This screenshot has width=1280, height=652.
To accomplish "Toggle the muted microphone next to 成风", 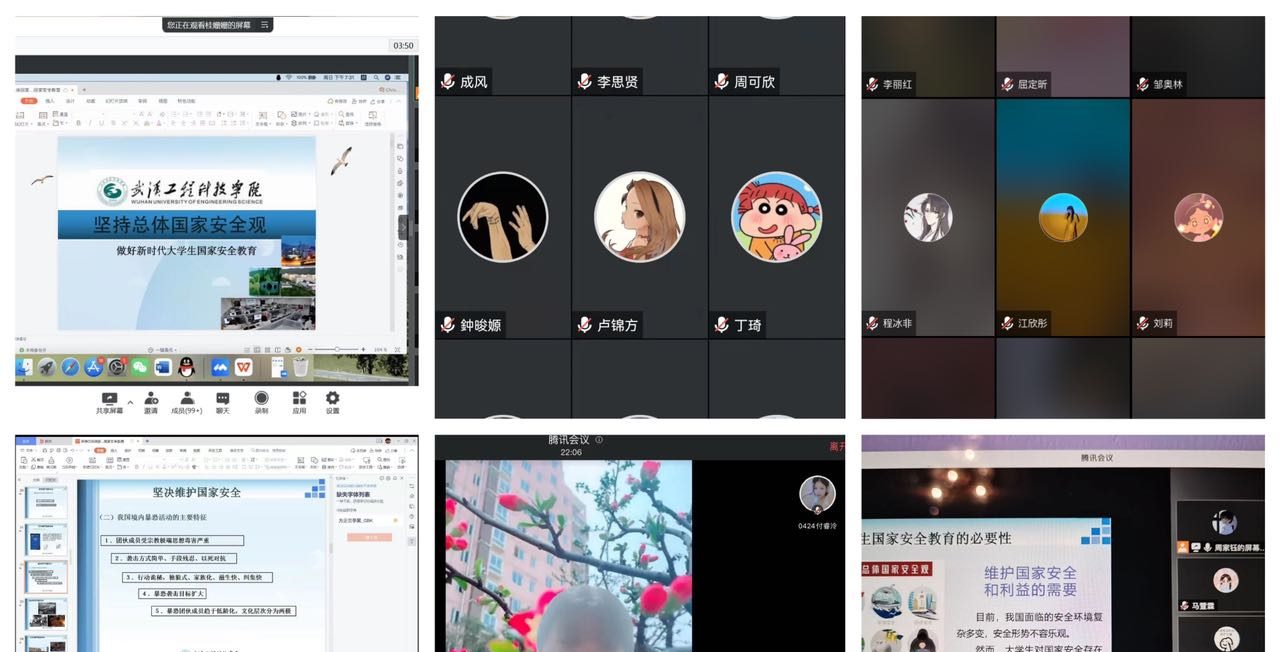I will (x=448, y=82).
